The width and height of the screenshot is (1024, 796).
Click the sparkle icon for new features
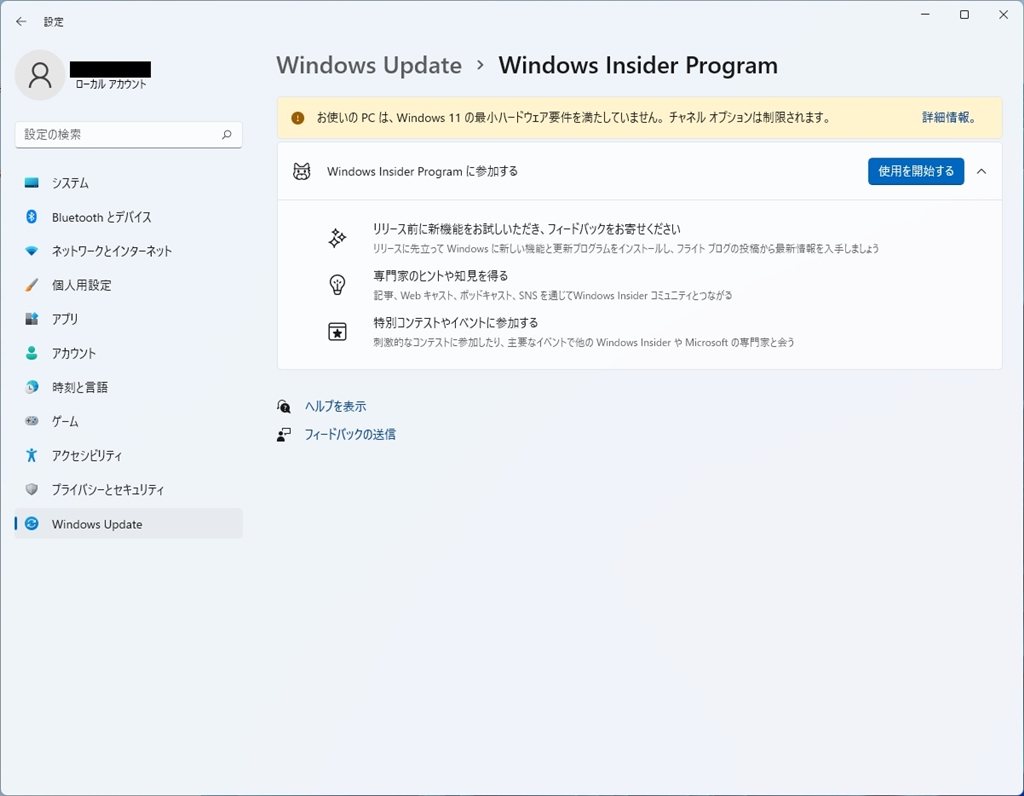pyautogui.click(x=337, y=238)
